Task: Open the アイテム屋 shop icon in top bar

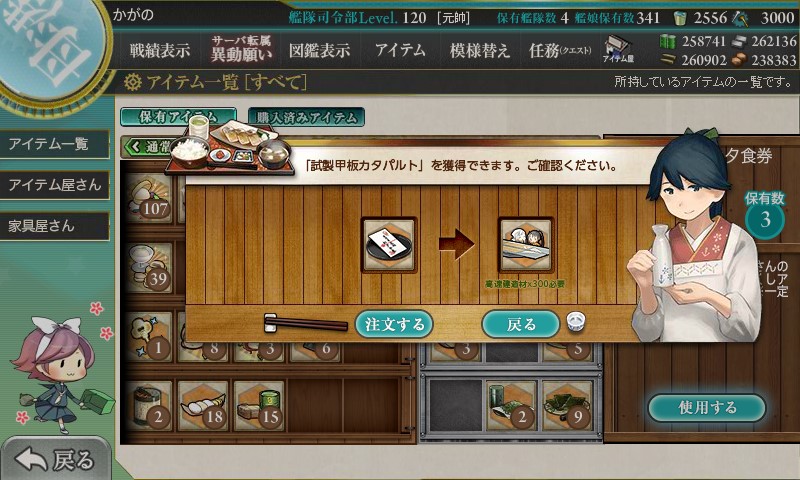Action: (618, 49)
